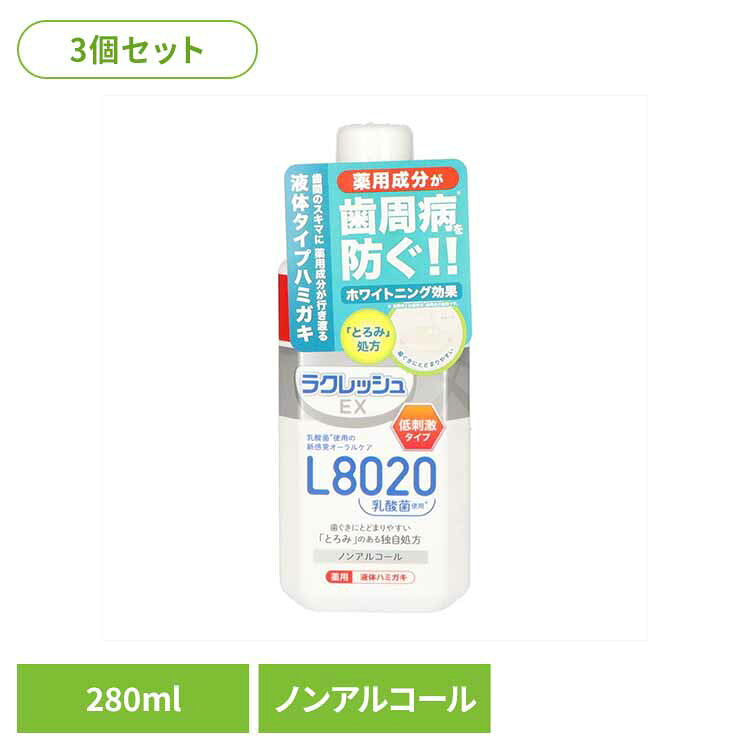Click the 「とろみ」のある独自処方 text line
The image size is (750, 750).
click(x=369, y=540)
